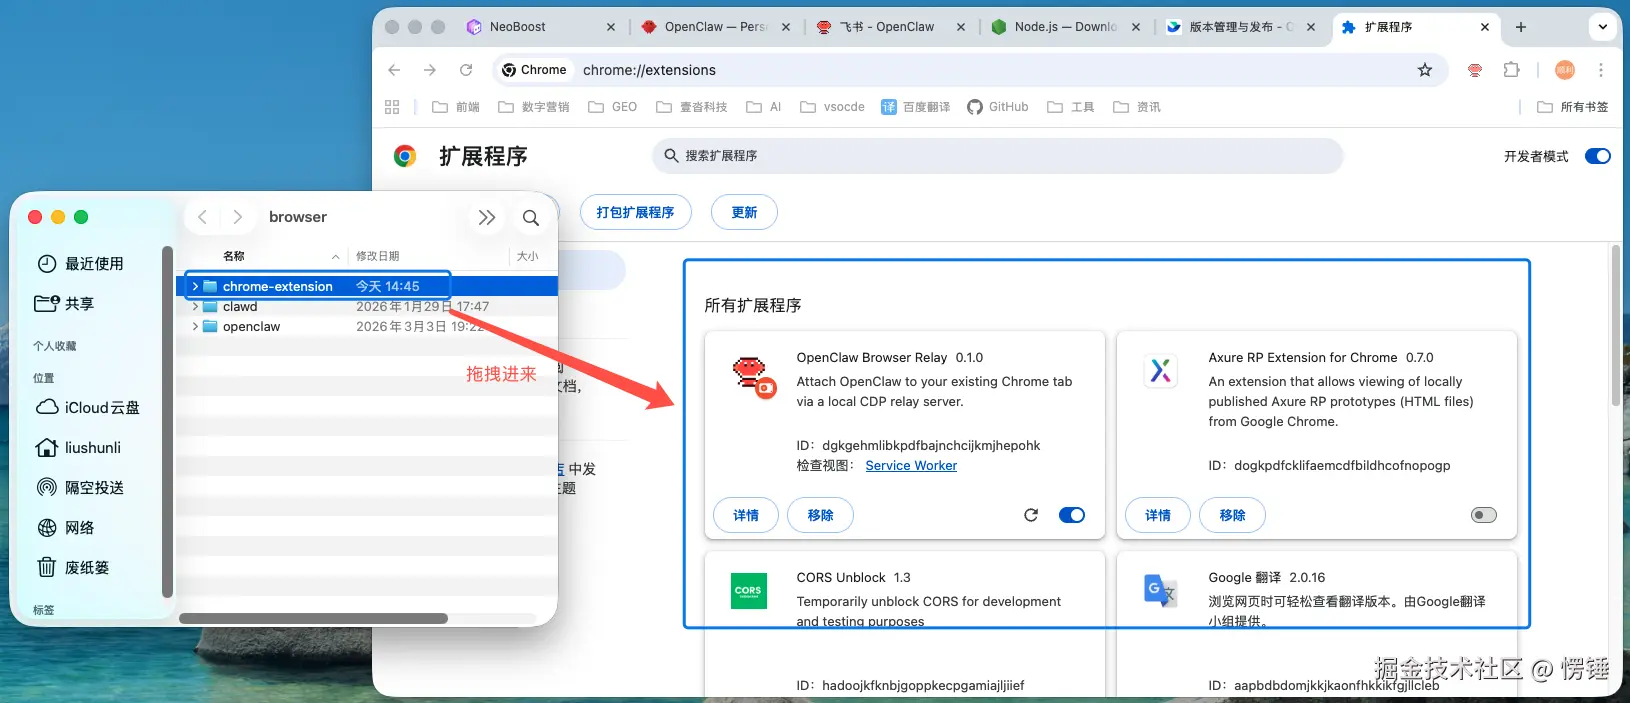
Task: Disable the OpenClaw Browser Relay extension
Action: (1072, 515)
